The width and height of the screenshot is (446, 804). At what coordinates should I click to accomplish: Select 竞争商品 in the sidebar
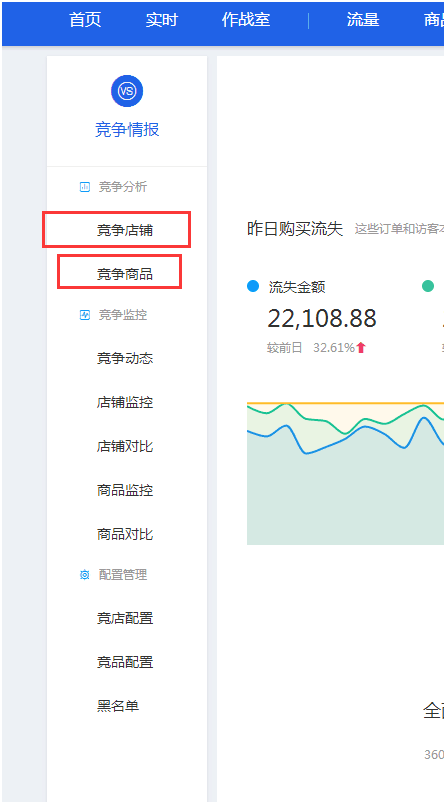[125, 274]
